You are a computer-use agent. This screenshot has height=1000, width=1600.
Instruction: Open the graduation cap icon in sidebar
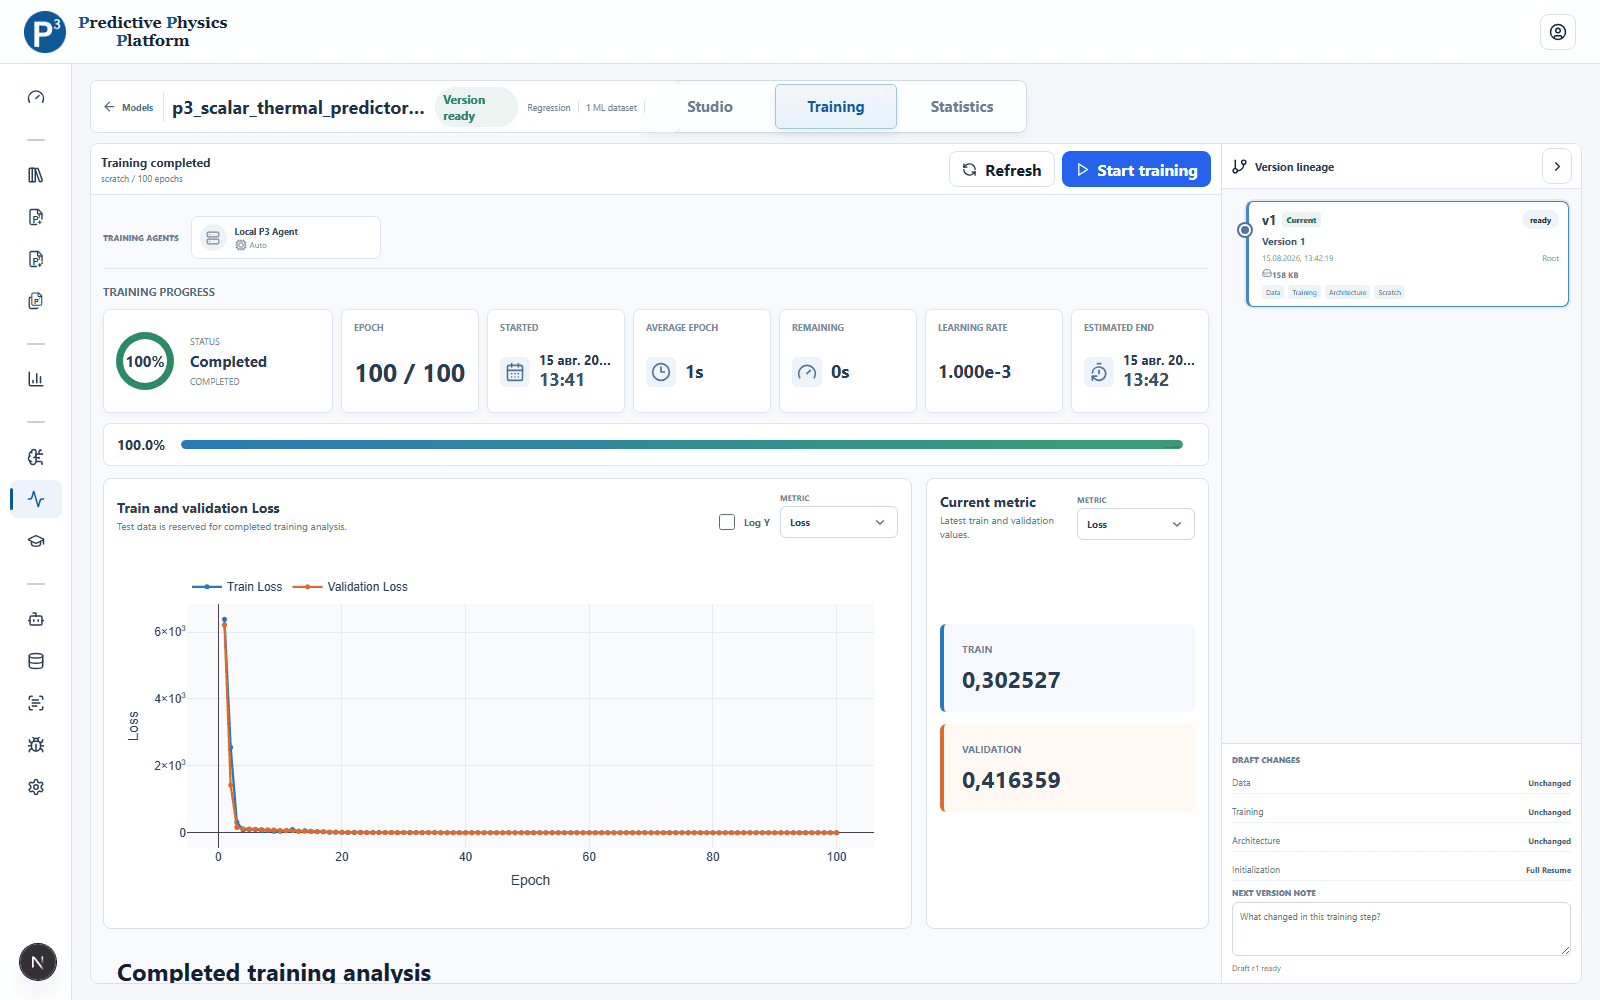[36, 541]
